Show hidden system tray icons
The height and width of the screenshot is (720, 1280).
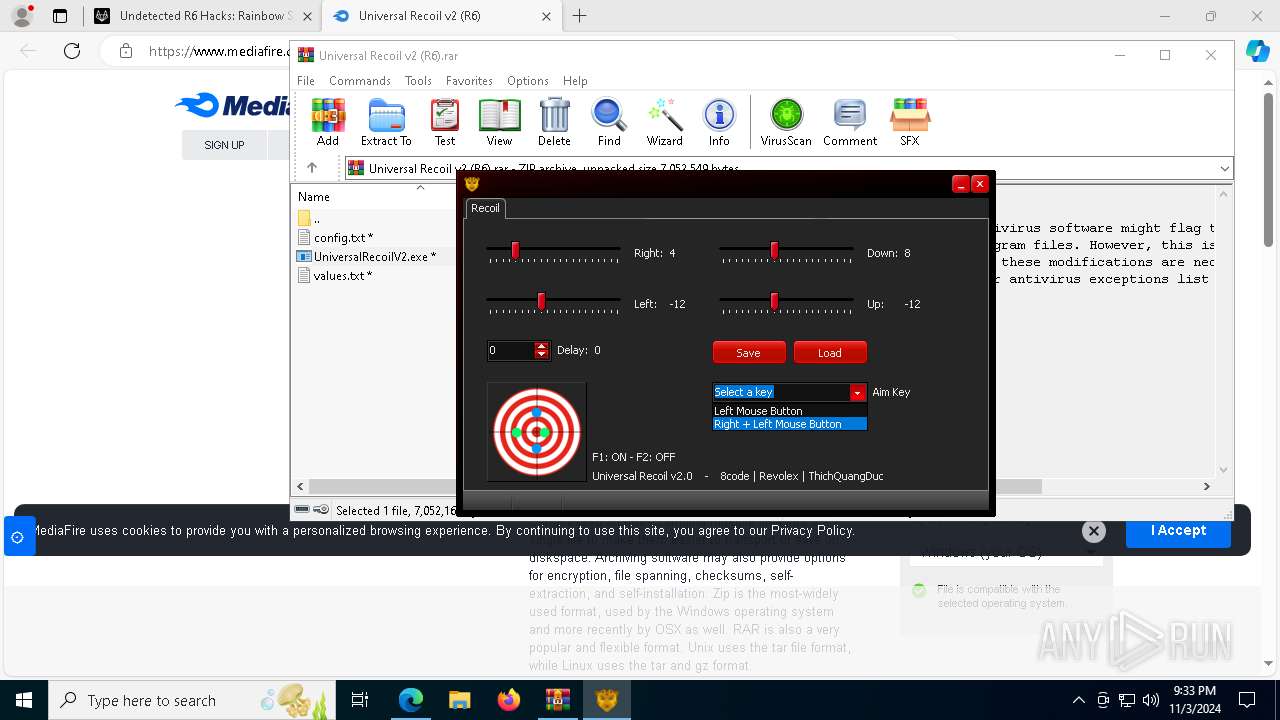pyautogui.click(x=1078, y=701)
